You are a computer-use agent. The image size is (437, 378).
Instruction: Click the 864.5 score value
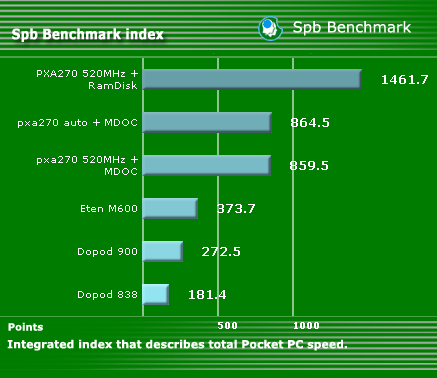pyautogui.click(x=310, y=123)
